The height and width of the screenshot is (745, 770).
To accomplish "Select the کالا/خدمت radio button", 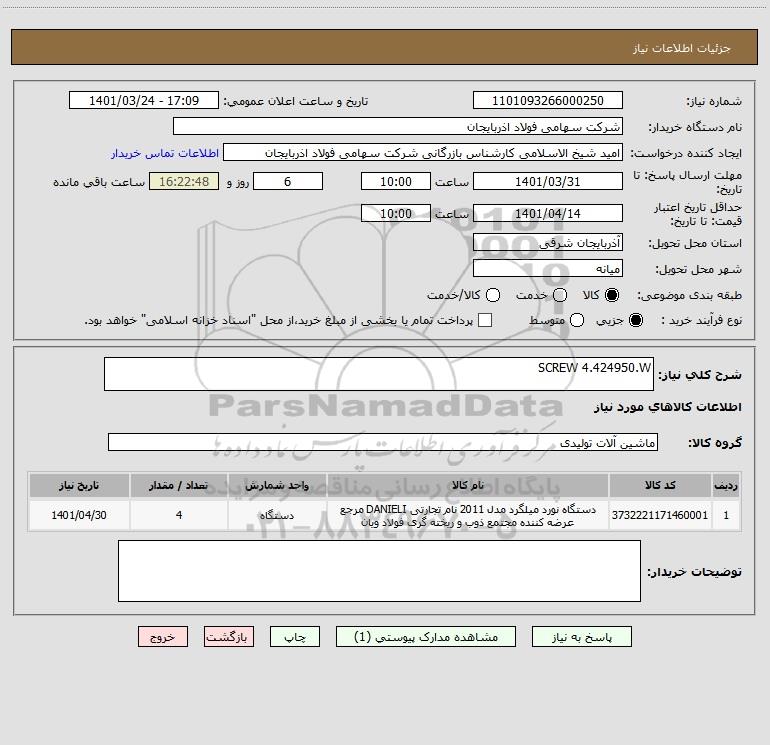I will [x=493, y=295].
